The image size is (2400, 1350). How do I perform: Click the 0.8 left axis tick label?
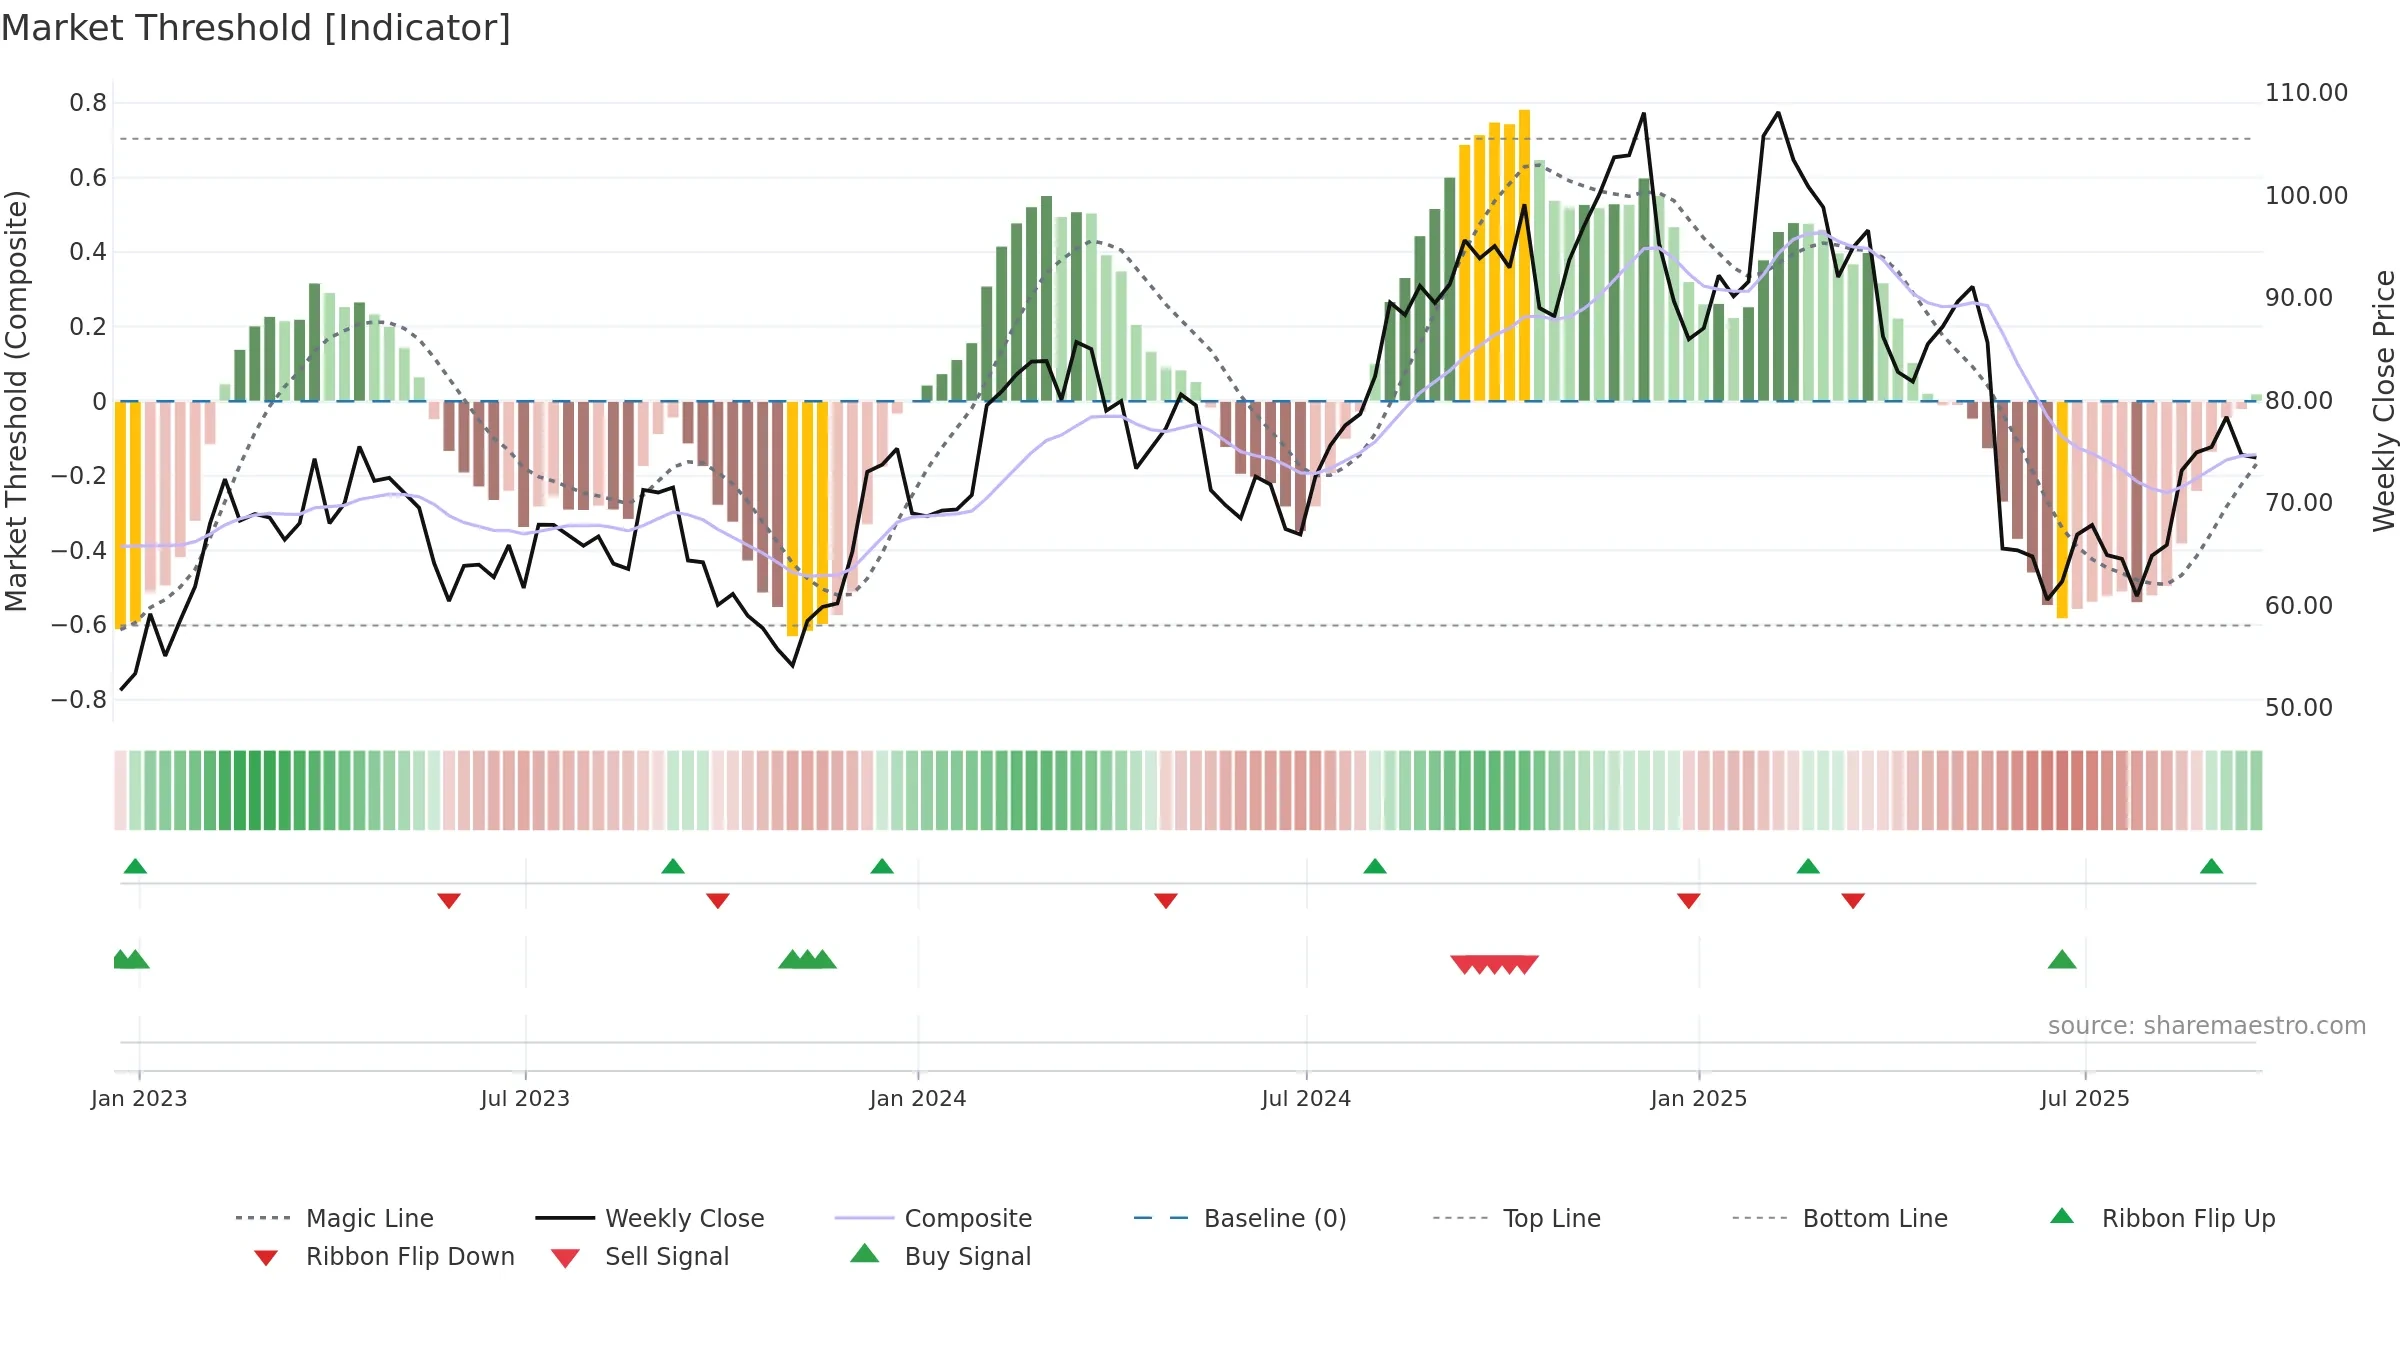88,103
